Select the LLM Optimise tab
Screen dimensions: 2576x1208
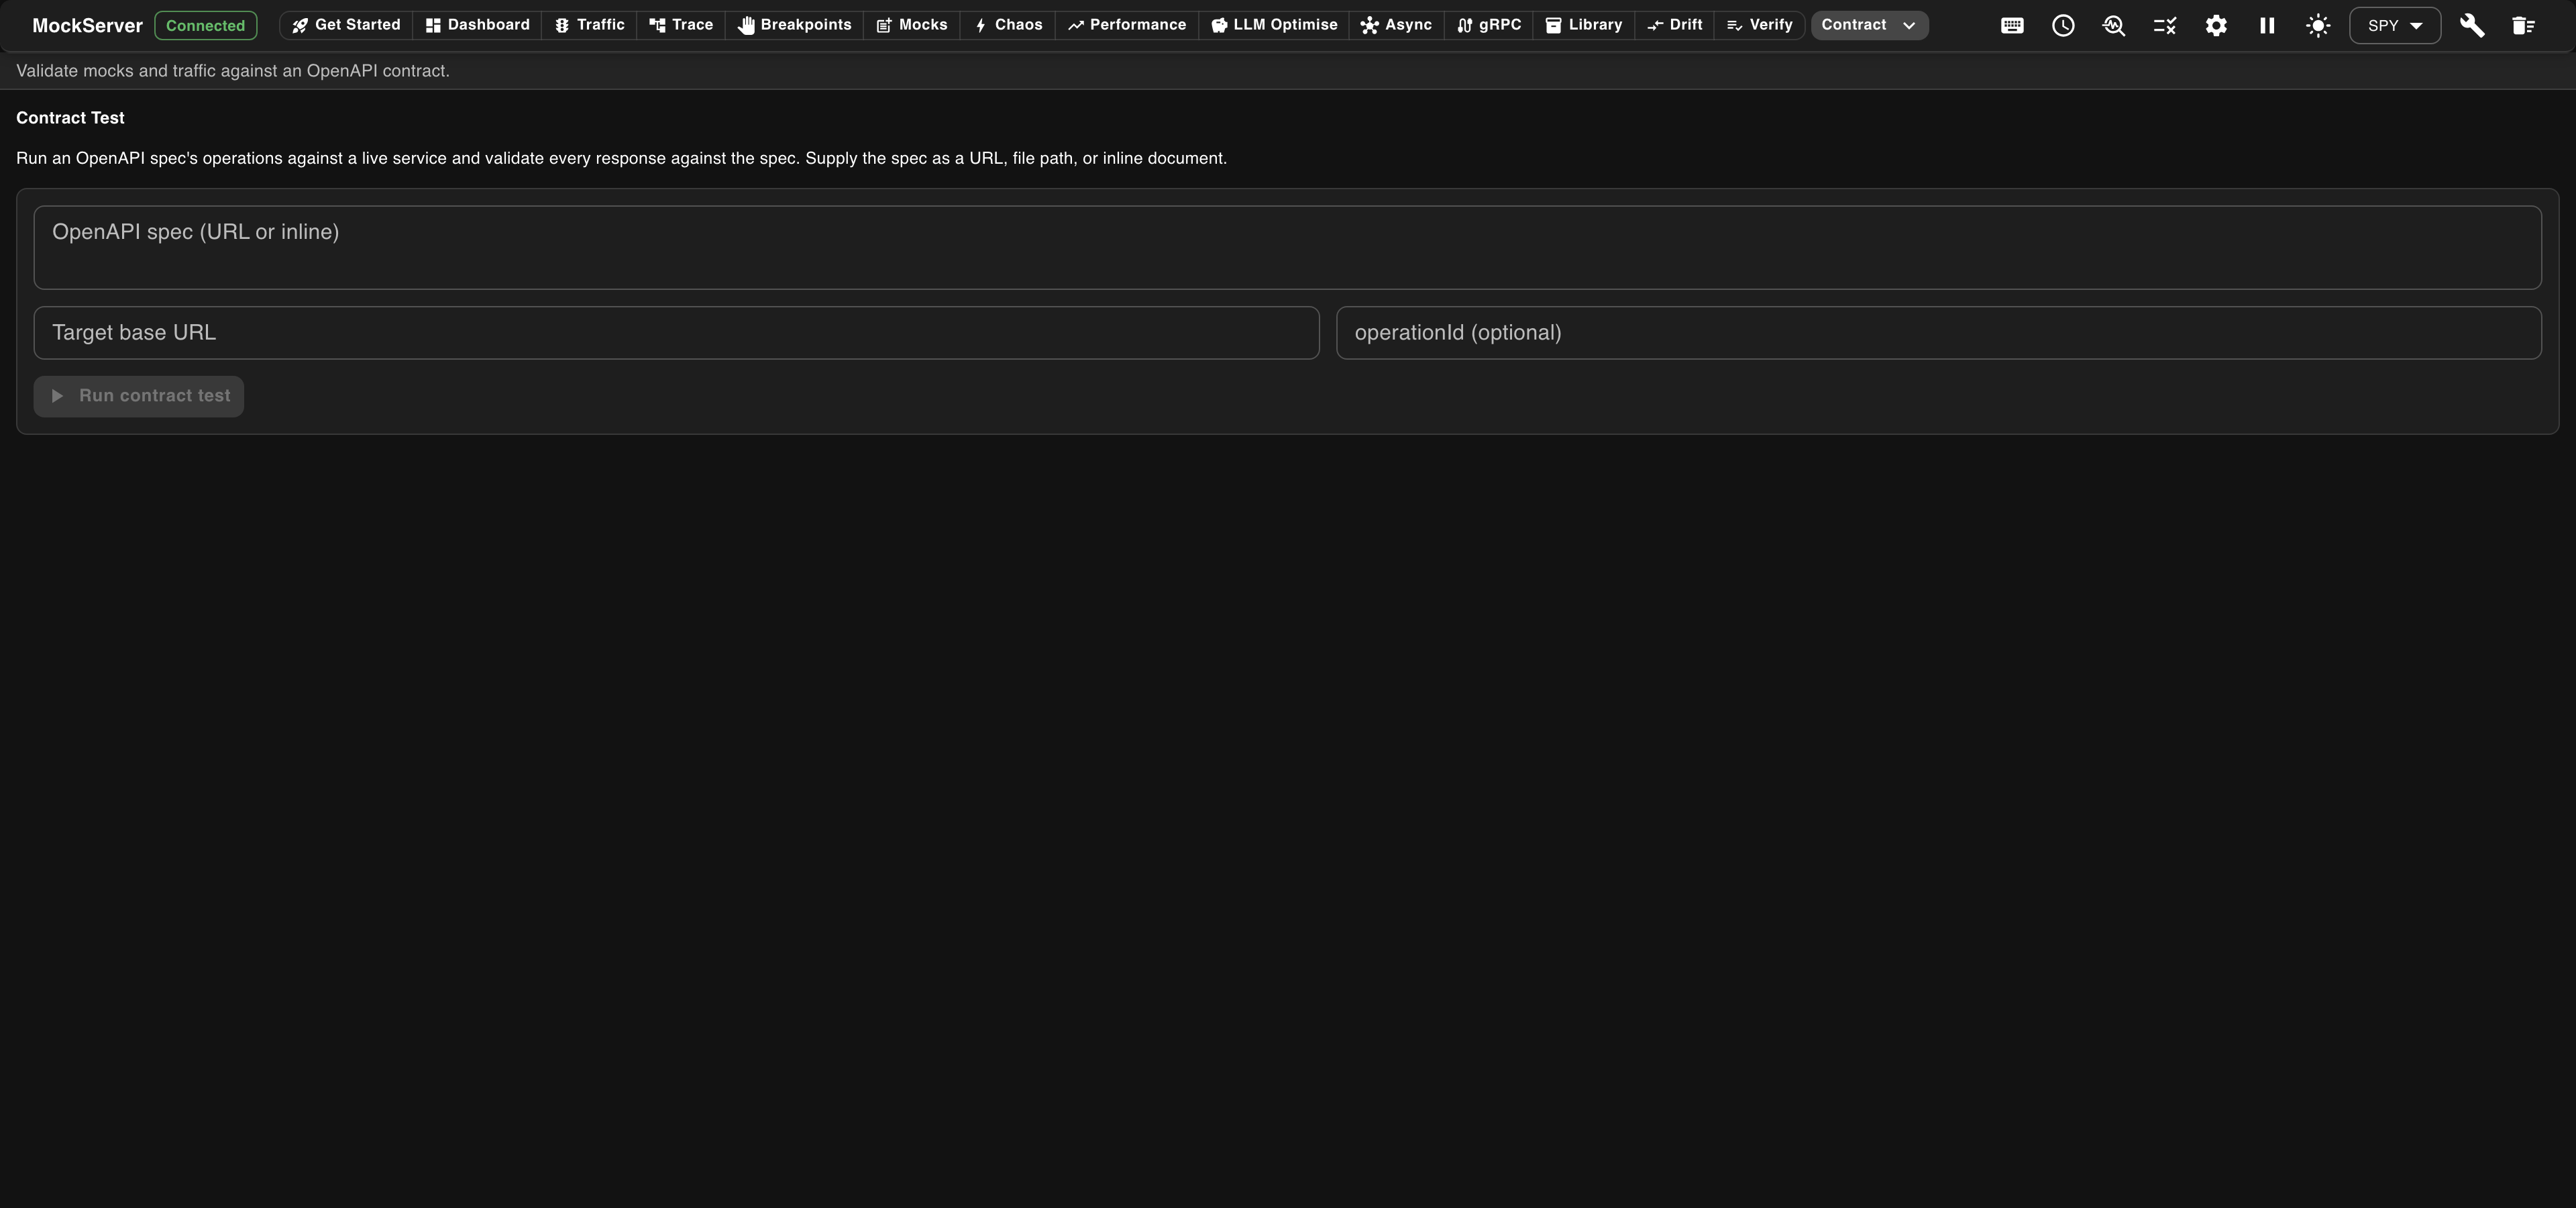(1274, 25)
